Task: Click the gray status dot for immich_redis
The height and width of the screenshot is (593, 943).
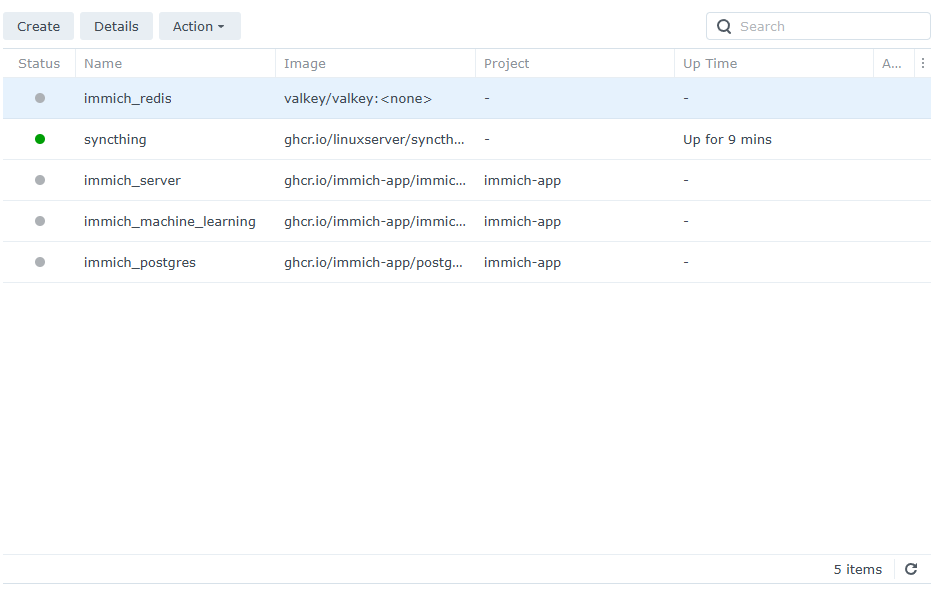Action: (40, 98)
